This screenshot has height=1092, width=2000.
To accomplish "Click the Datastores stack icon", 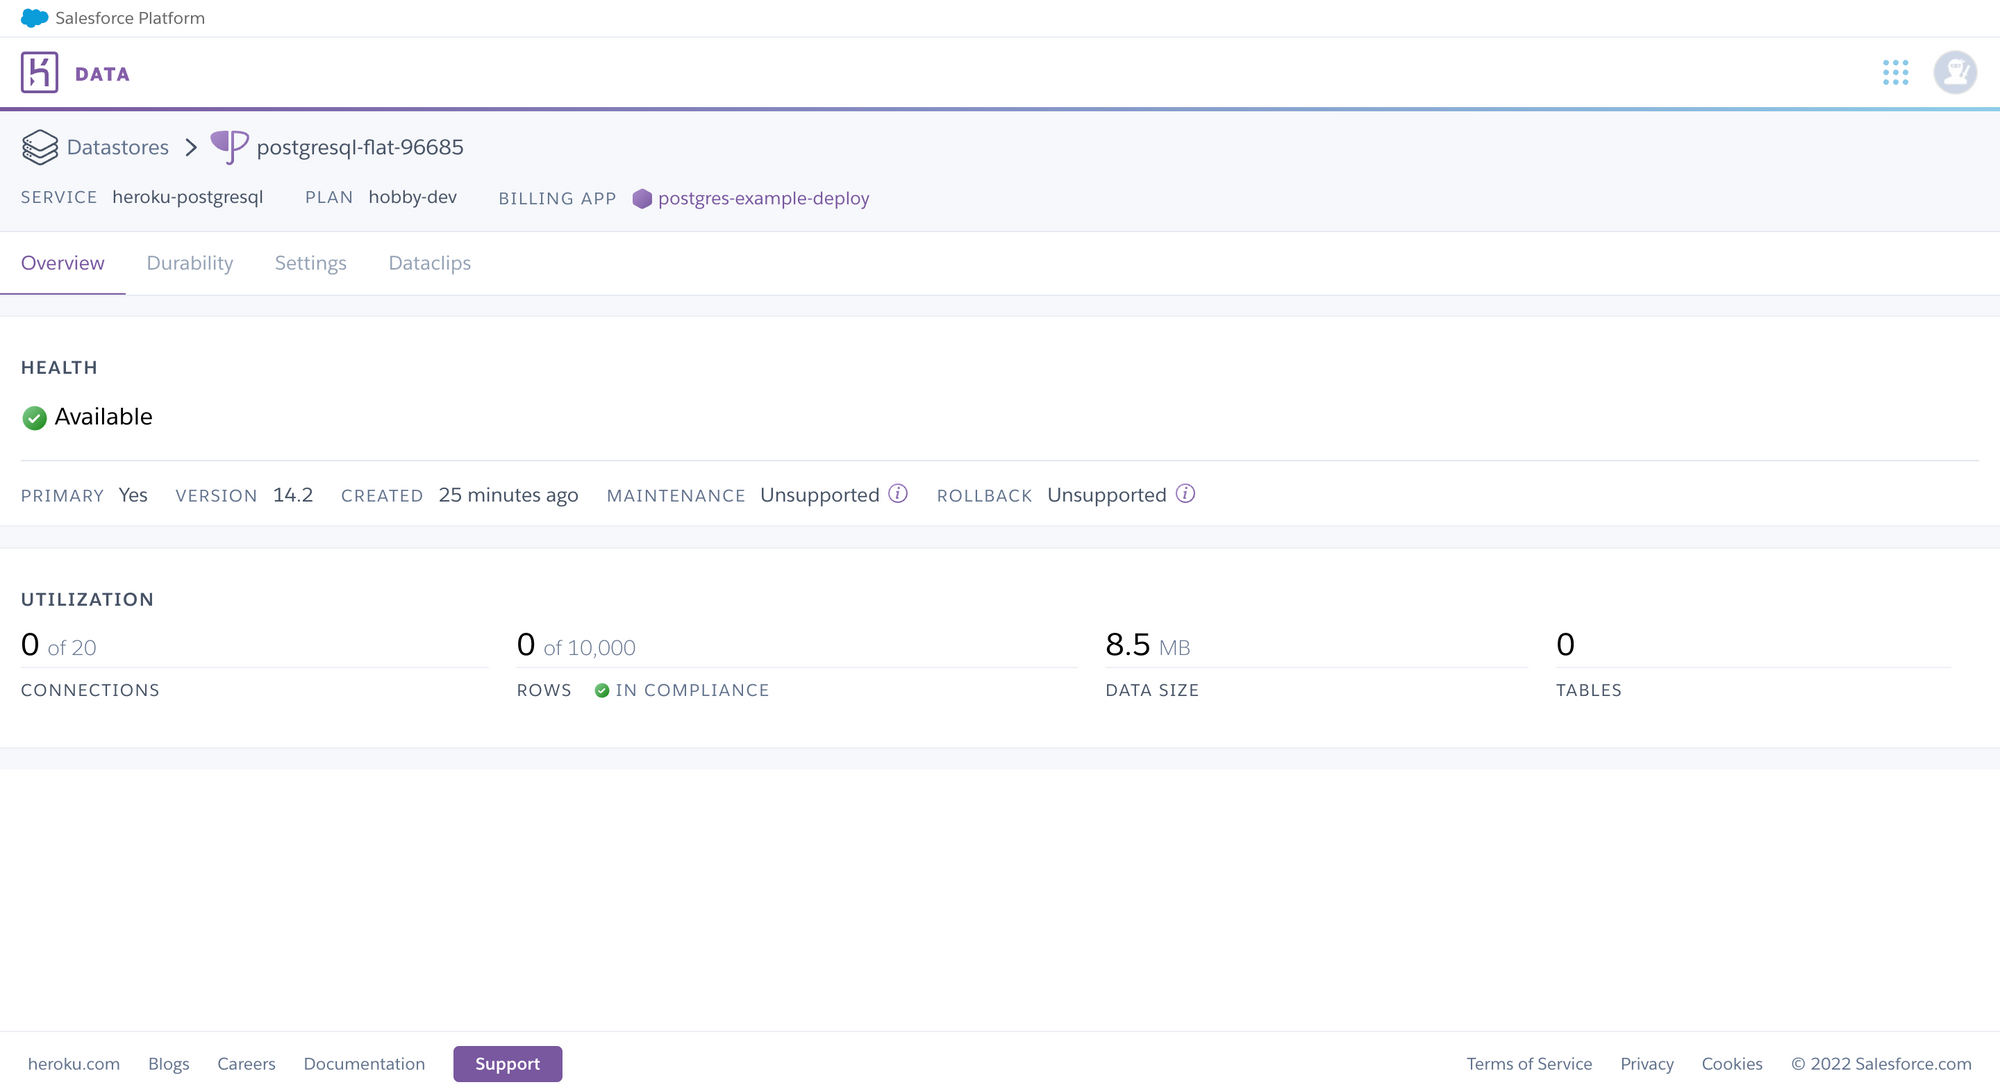I will (40, 147).
